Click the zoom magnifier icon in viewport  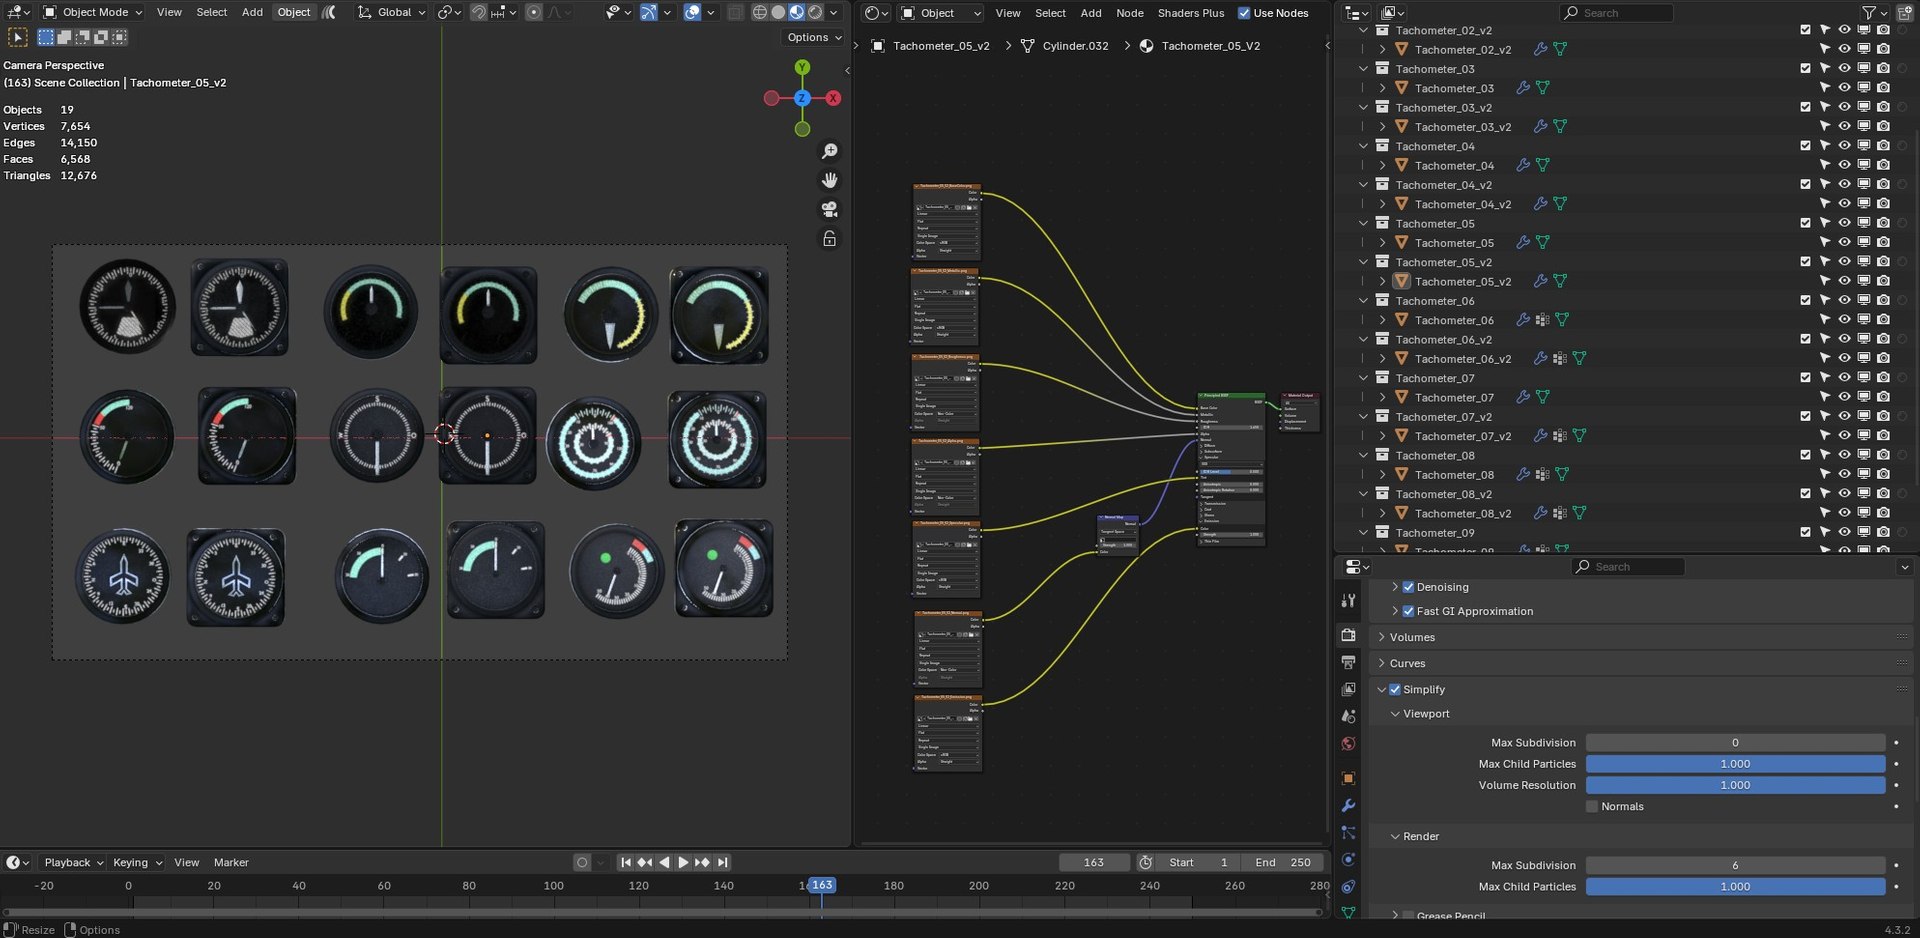(829, 151)
